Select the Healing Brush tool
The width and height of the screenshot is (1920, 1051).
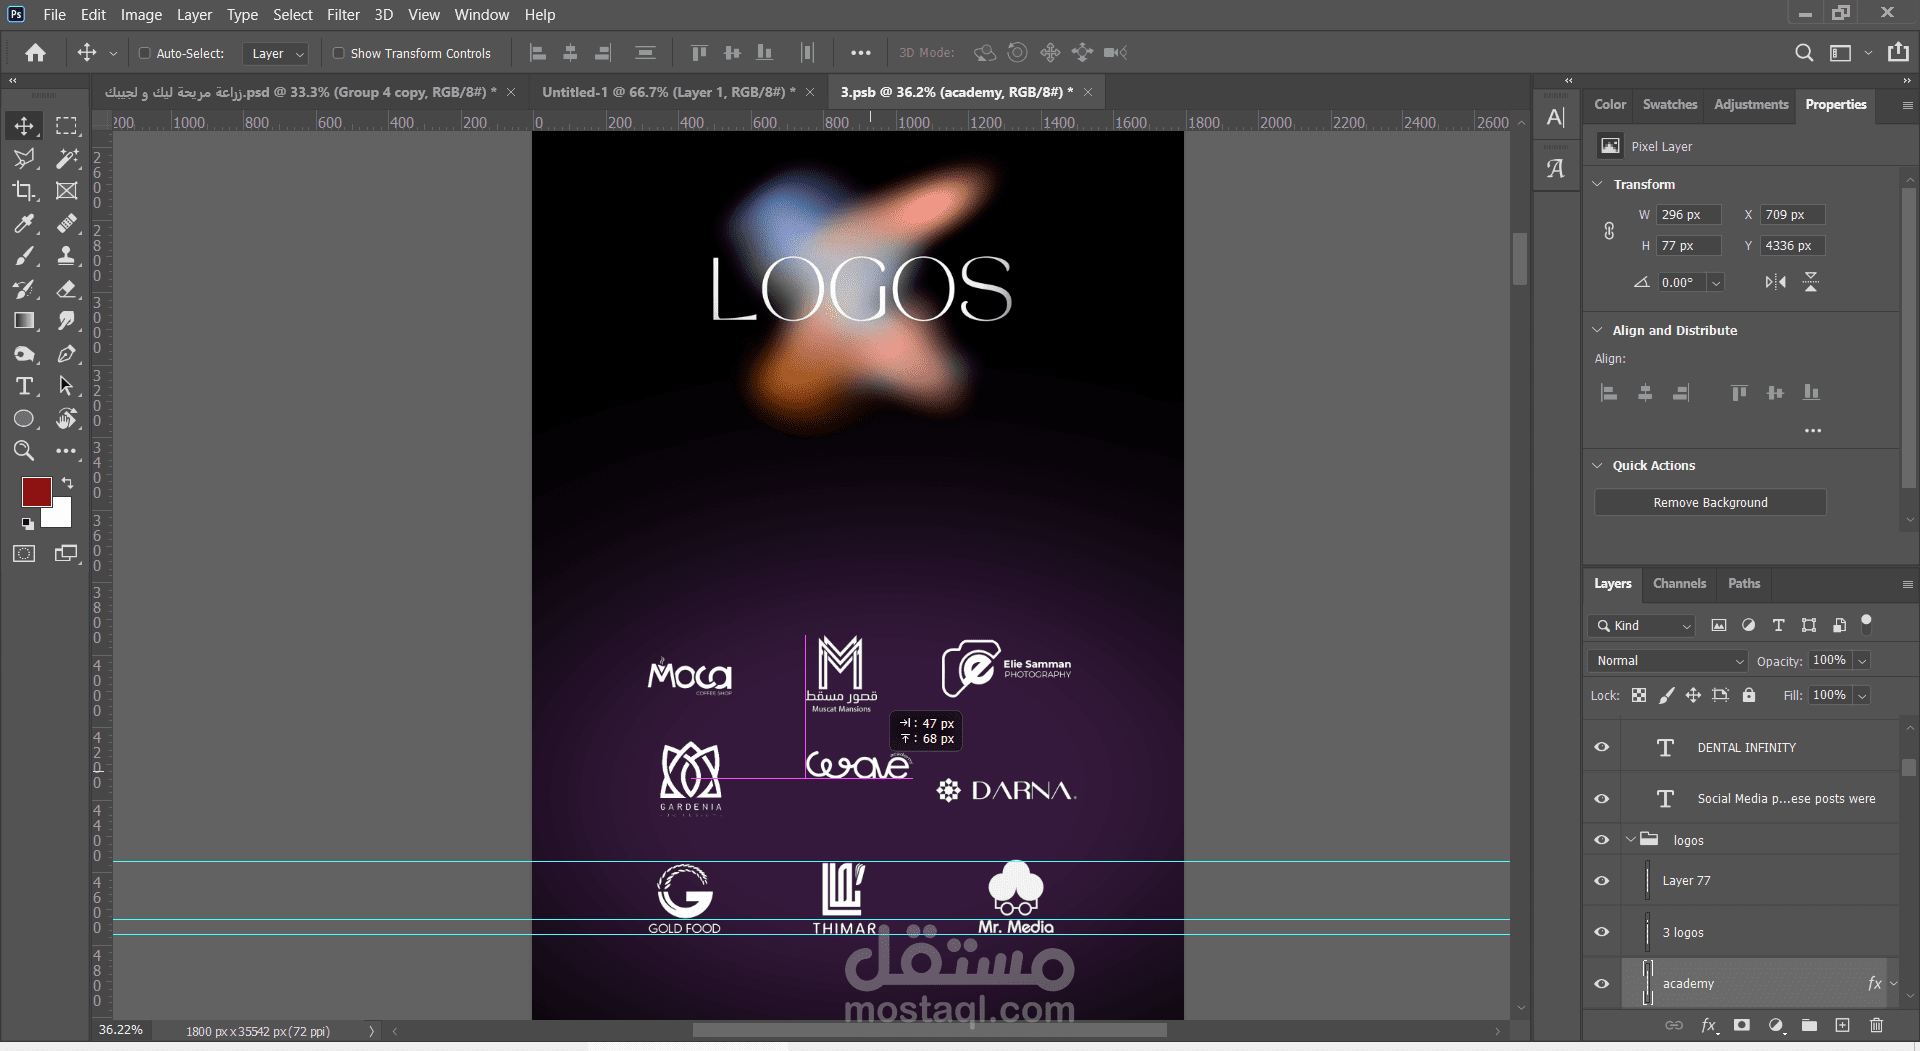[66, 223]
